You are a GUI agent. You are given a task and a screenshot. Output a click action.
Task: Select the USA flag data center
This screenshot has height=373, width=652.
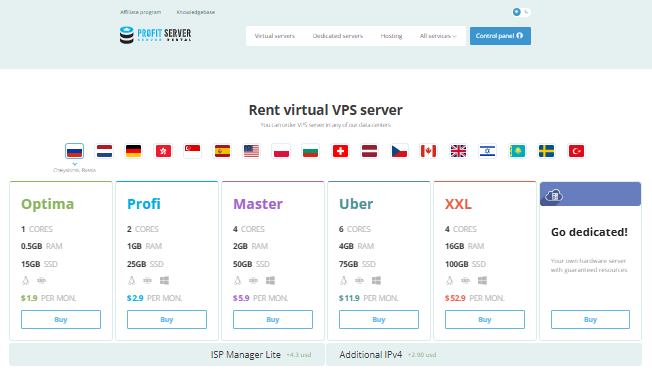[252, 151]
